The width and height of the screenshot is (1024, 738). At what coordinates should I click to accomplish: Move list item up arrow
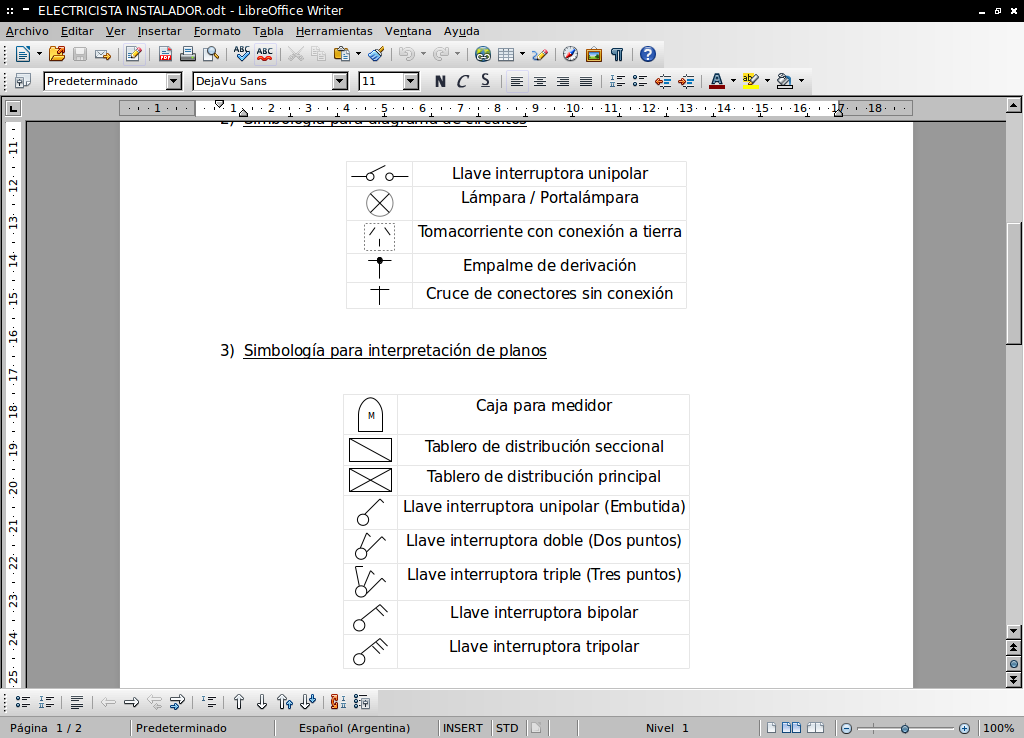(238, 702)
